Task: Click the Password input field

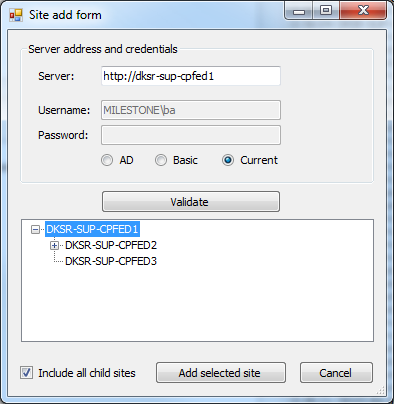Action: coord(191,135)
